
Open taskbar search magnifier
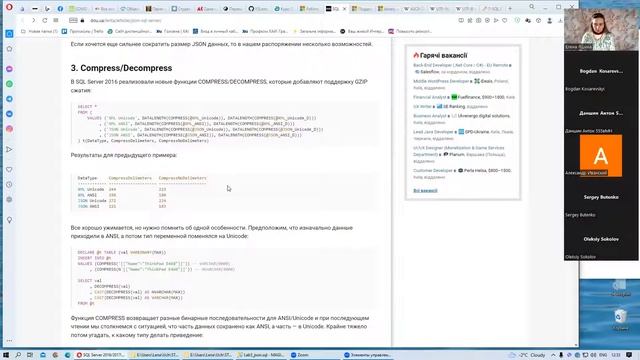pyautogui.click(x=18, y=355)
